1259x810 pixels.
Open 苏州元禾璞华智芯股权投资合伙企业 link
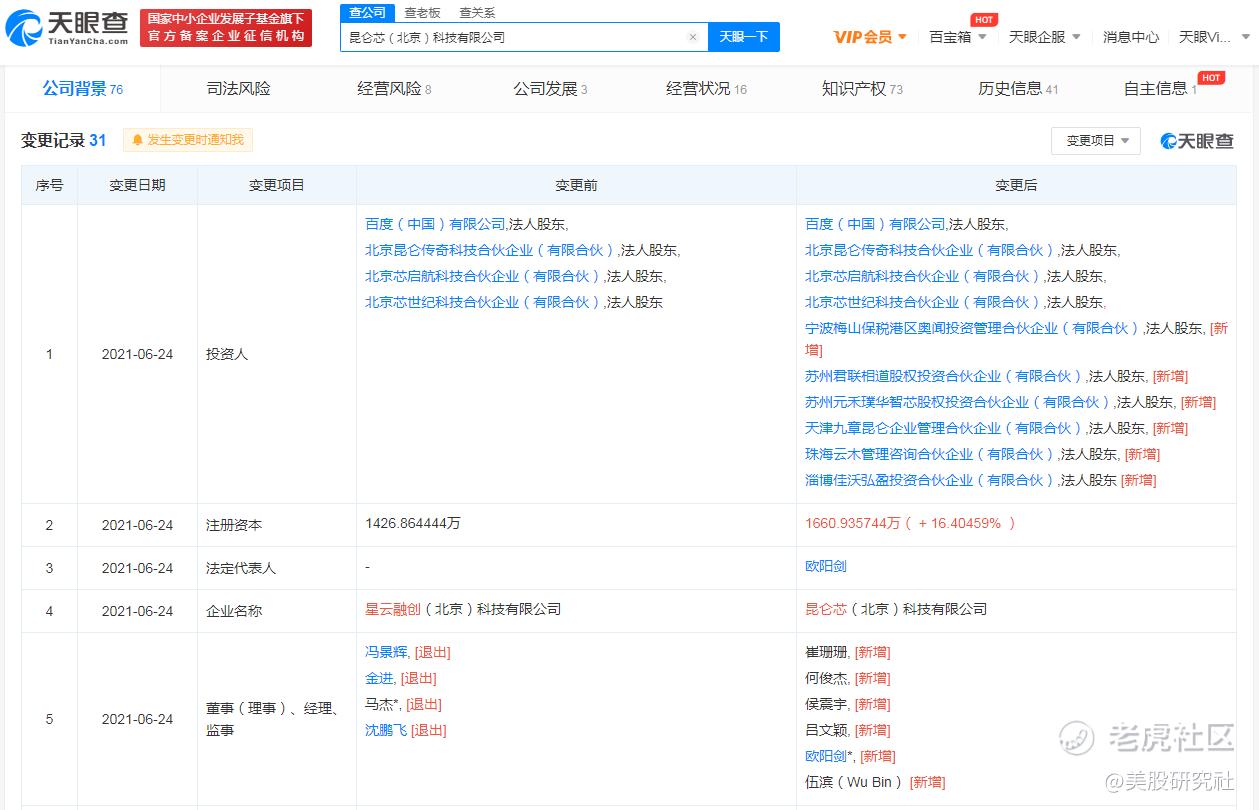coord(959,403)
